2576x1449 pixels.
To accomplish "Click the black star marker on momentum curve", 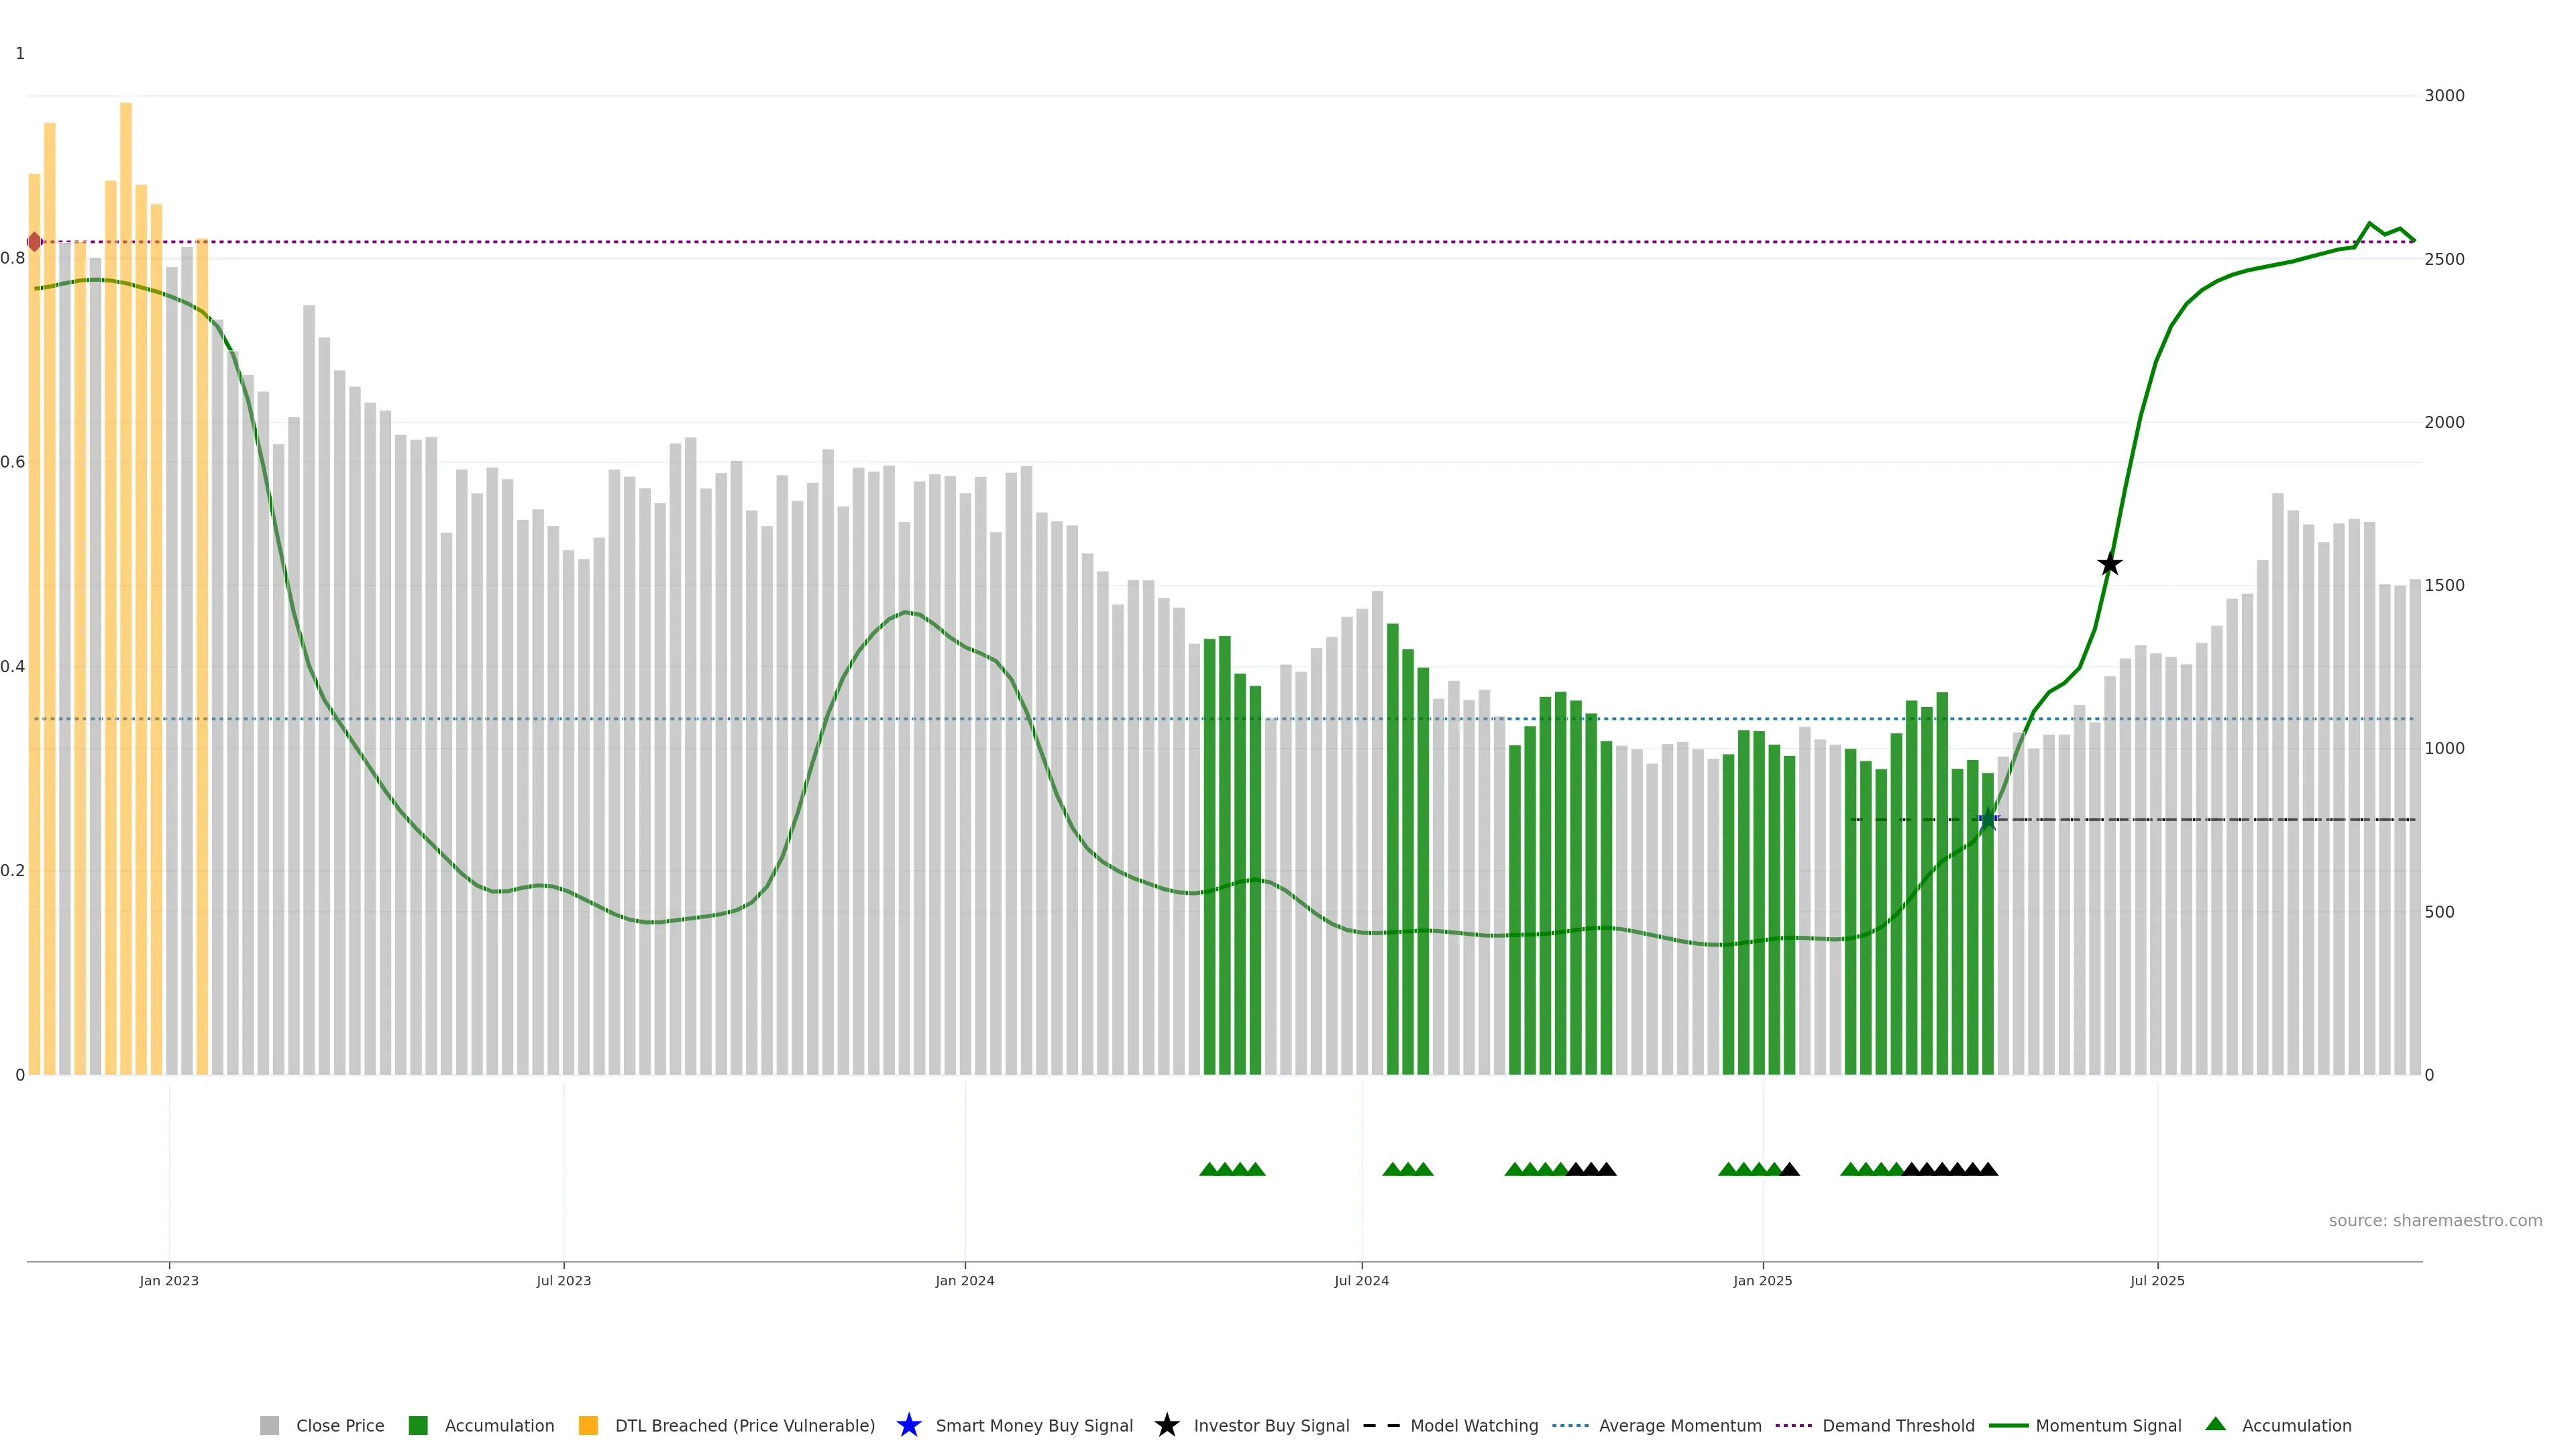I will 2109,565.
